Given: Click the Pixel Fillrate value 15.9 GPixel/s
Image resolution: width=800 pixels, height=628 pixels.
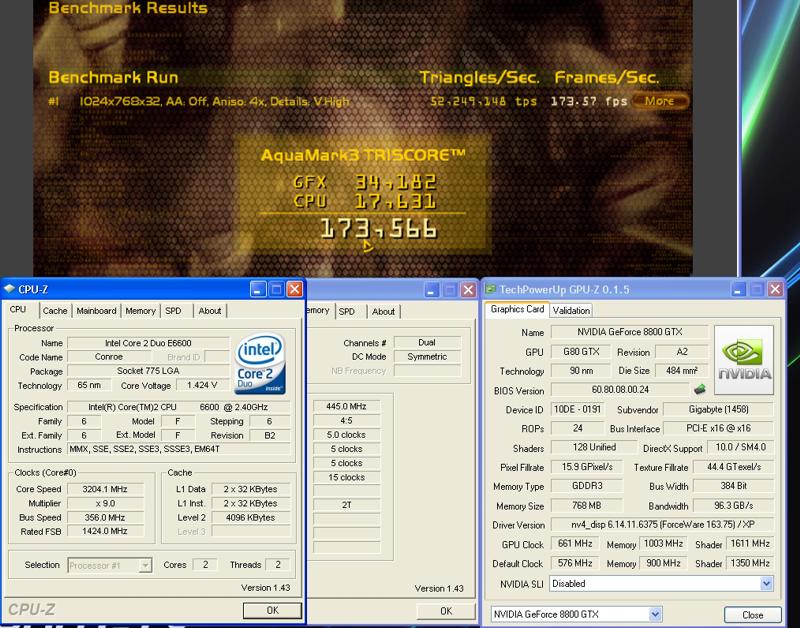Looking at the screenshot, I should click(587, 467).
